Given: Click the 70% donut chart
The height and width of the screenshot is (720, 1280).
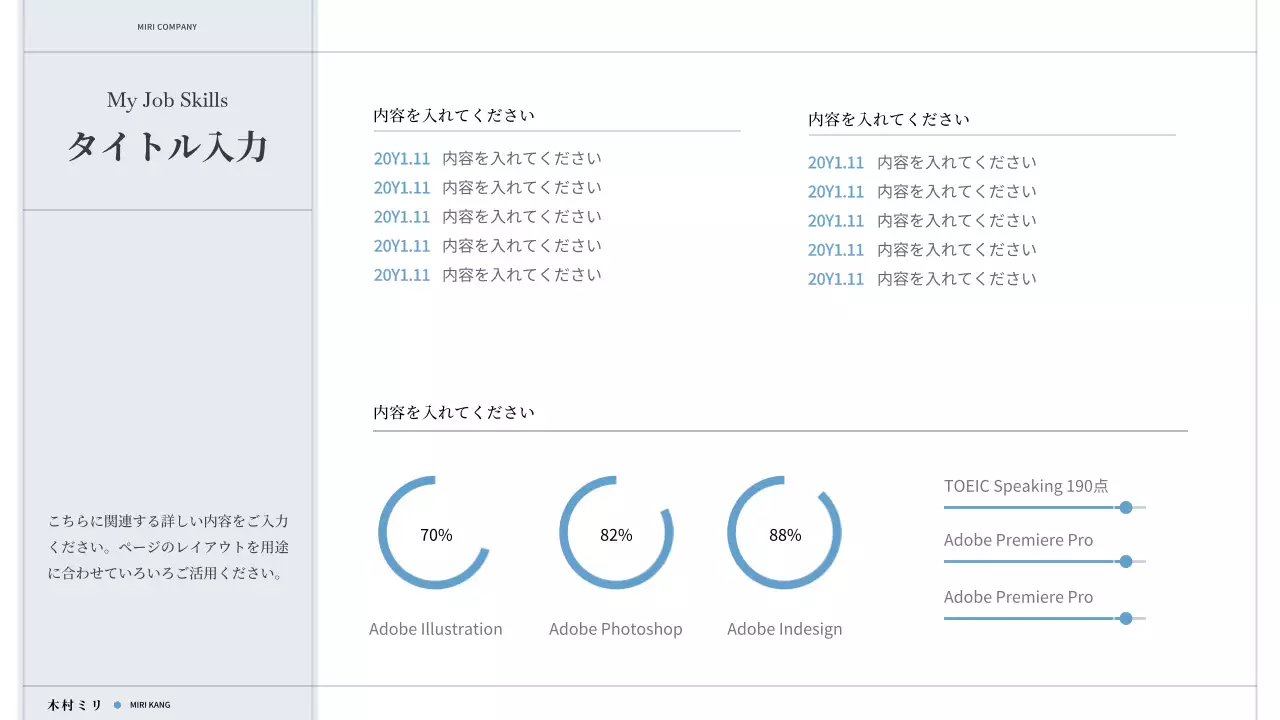Looking at the screenshot, I should [435, 533].
